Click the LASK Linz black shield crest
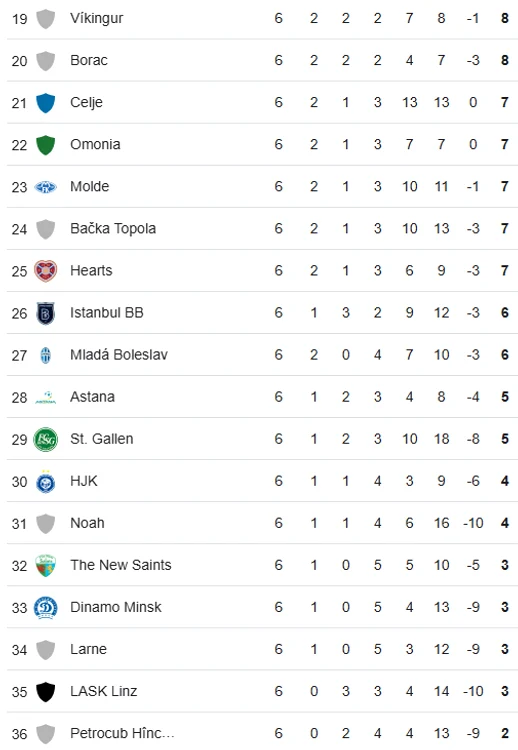The image size is (518, 750). point(45,692)
